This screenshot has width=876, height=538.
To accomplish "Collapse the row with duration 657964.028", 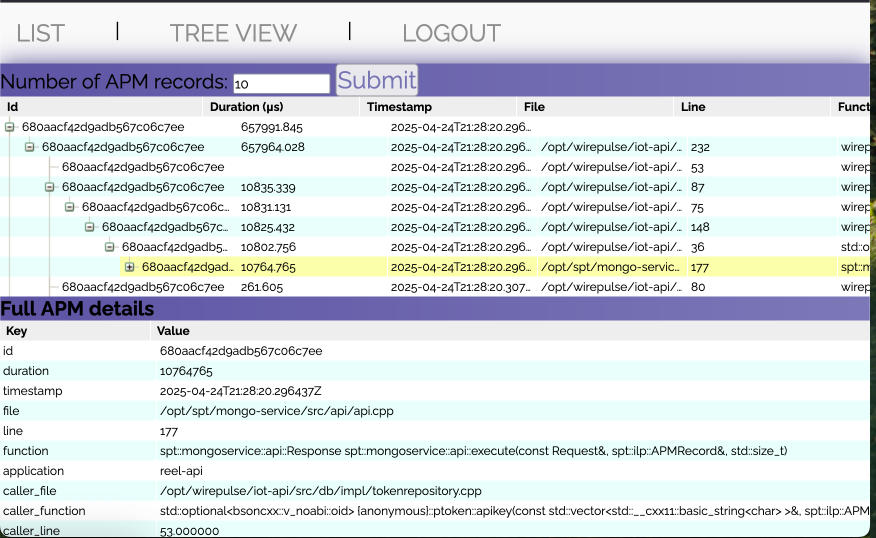I will [x=30, y=147].
